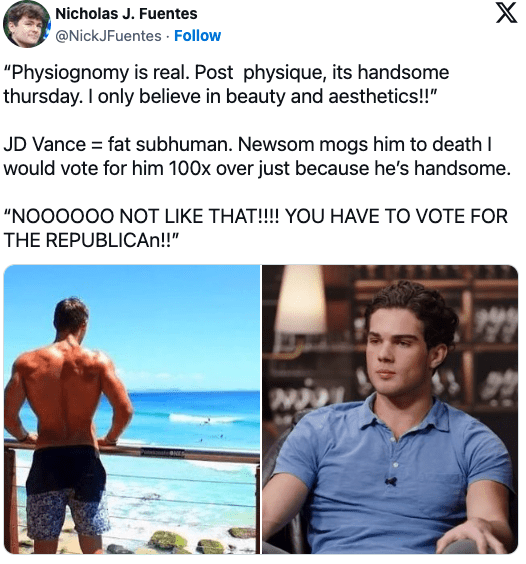Open the photo of the man in blue polo
Screen dimensions: 526x564
pos(390,409)
